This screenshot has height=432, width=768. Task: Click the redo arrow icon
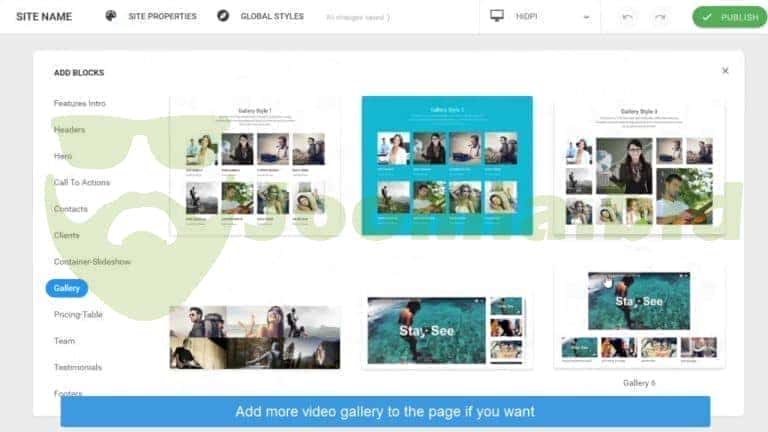click(x=659, y=17)
